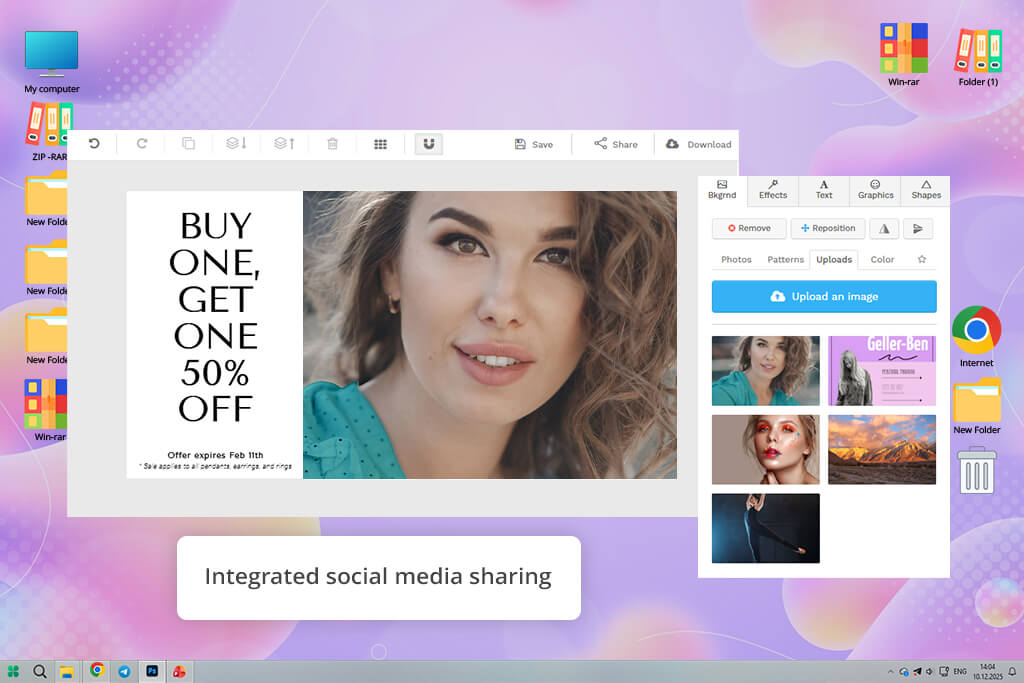This screenshot has width=1024, height=683.
Task: Choose the curly-haired woman in teal thumbnail
Action: tap(765, 371)
